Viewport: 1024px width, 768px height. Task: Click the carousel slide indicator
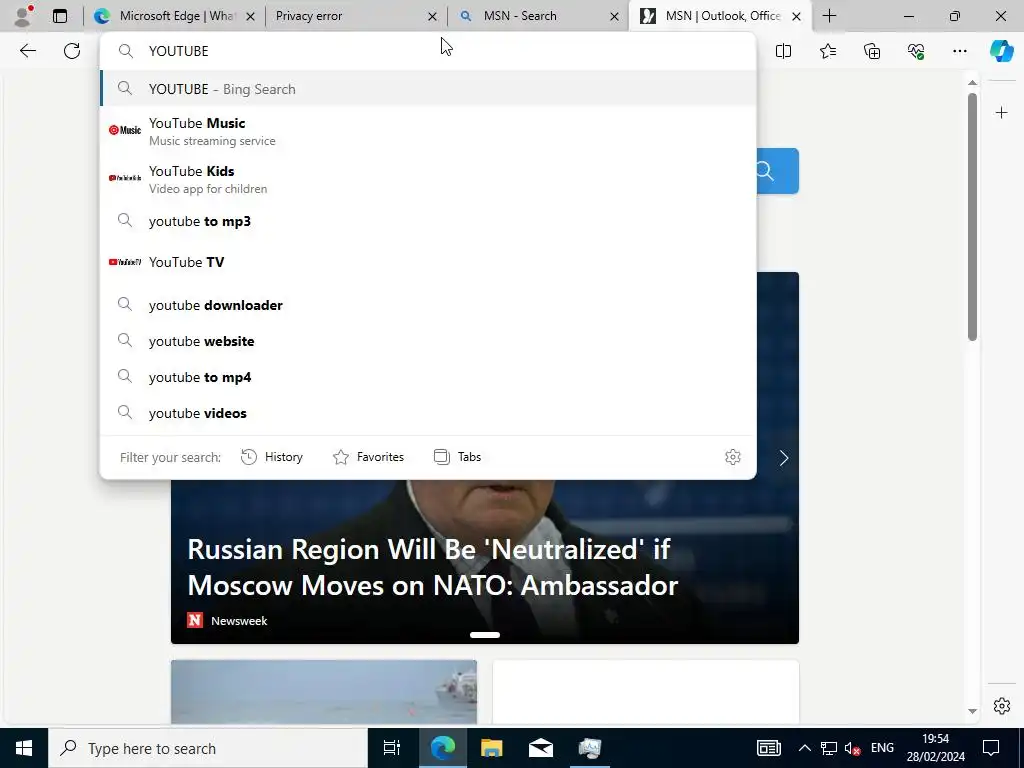tap(485, 635)
